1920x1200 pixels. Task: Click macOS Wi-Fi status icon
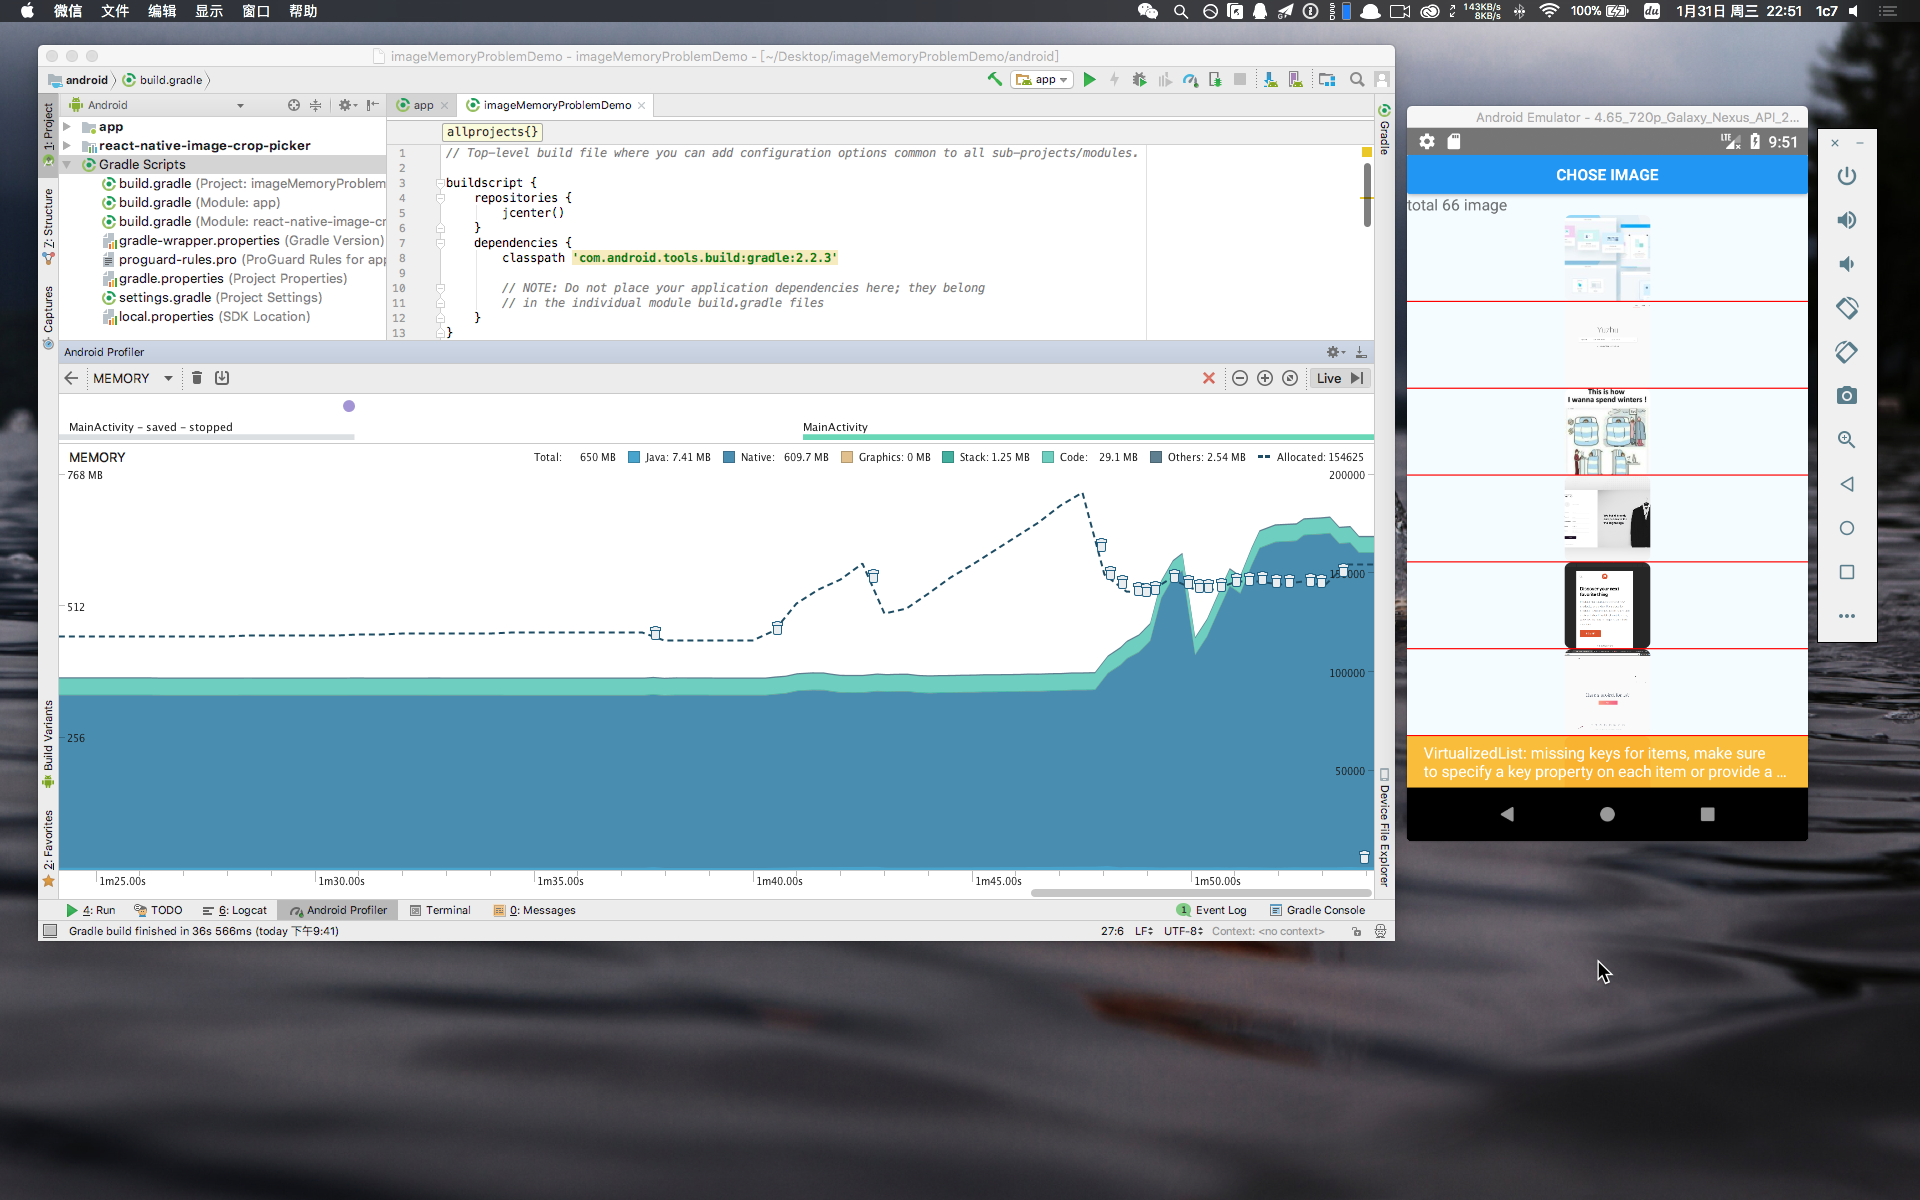(1549, 11)
